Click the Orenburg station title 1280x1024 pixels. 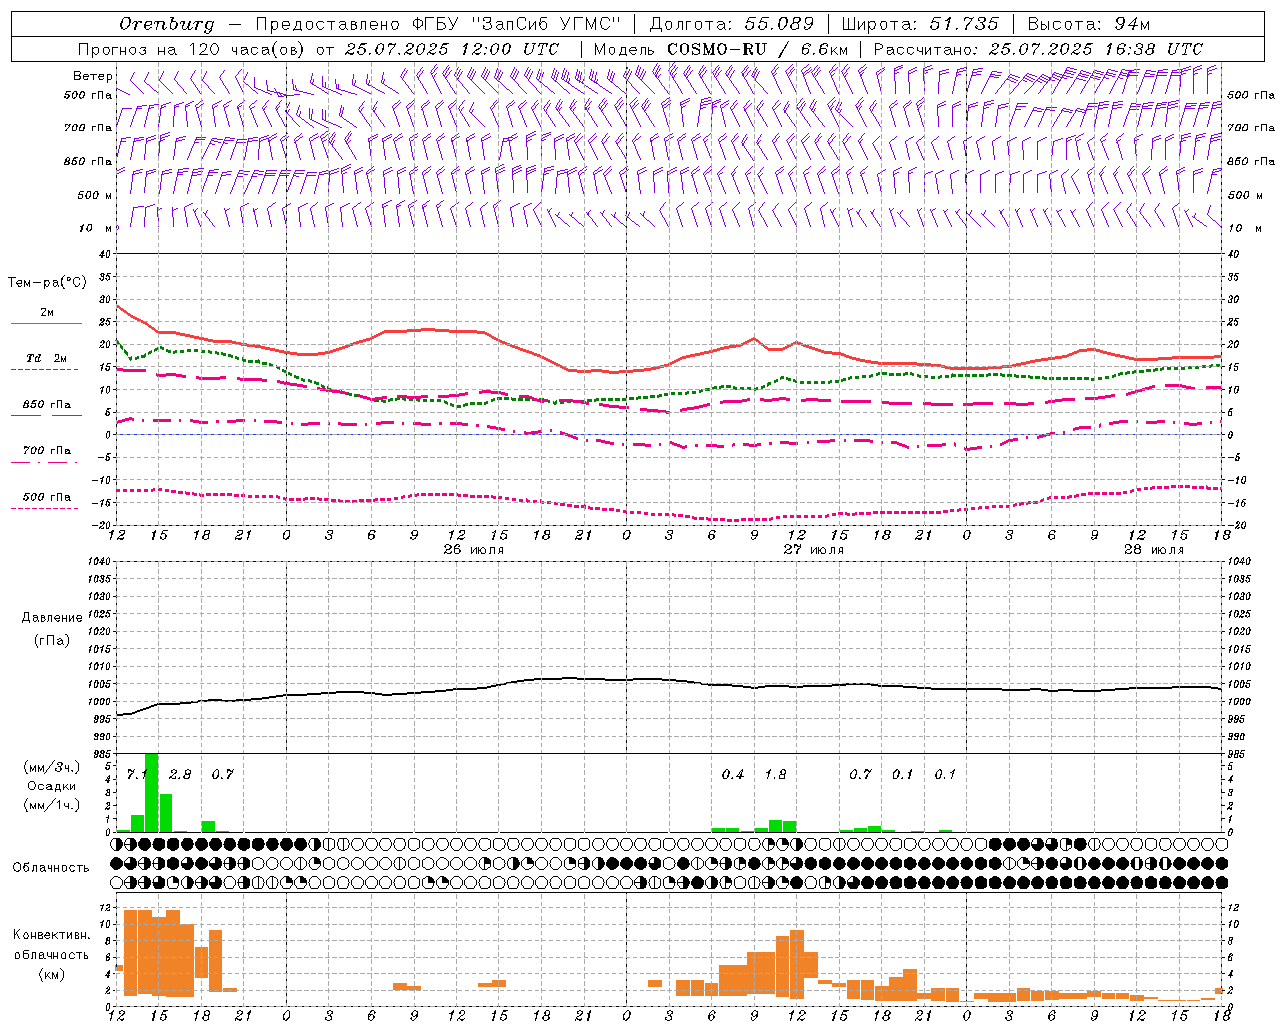pos(167,24)
